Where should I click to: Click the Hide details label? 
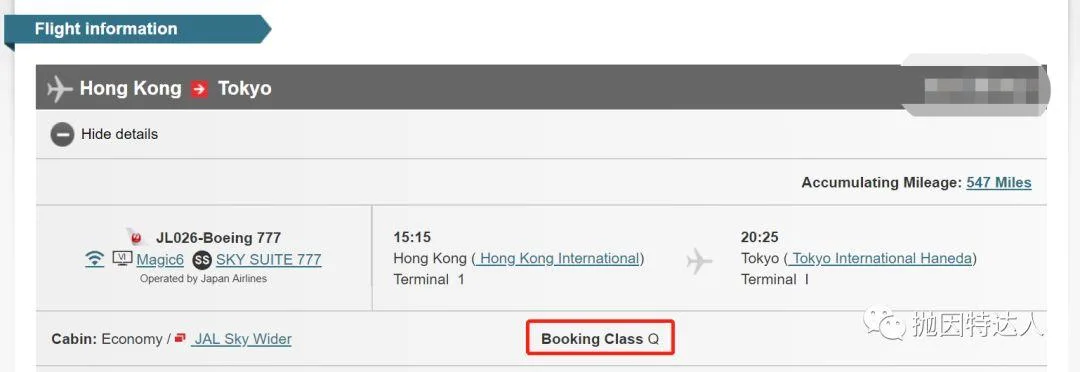119,134
